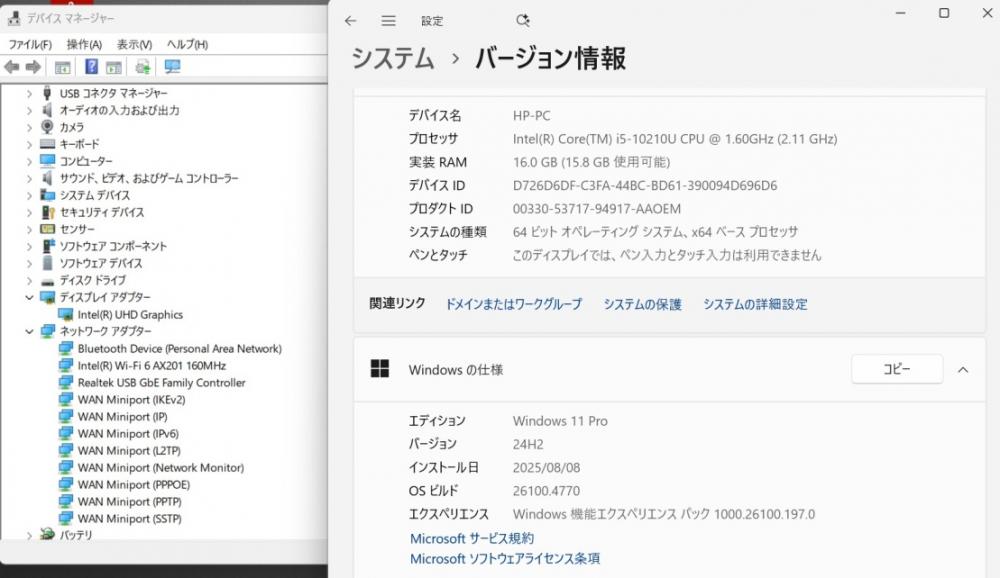Expand the オーディオの入力および出力 node
Viewport: 1000px width, 578px height.
[x=29, y=110]
